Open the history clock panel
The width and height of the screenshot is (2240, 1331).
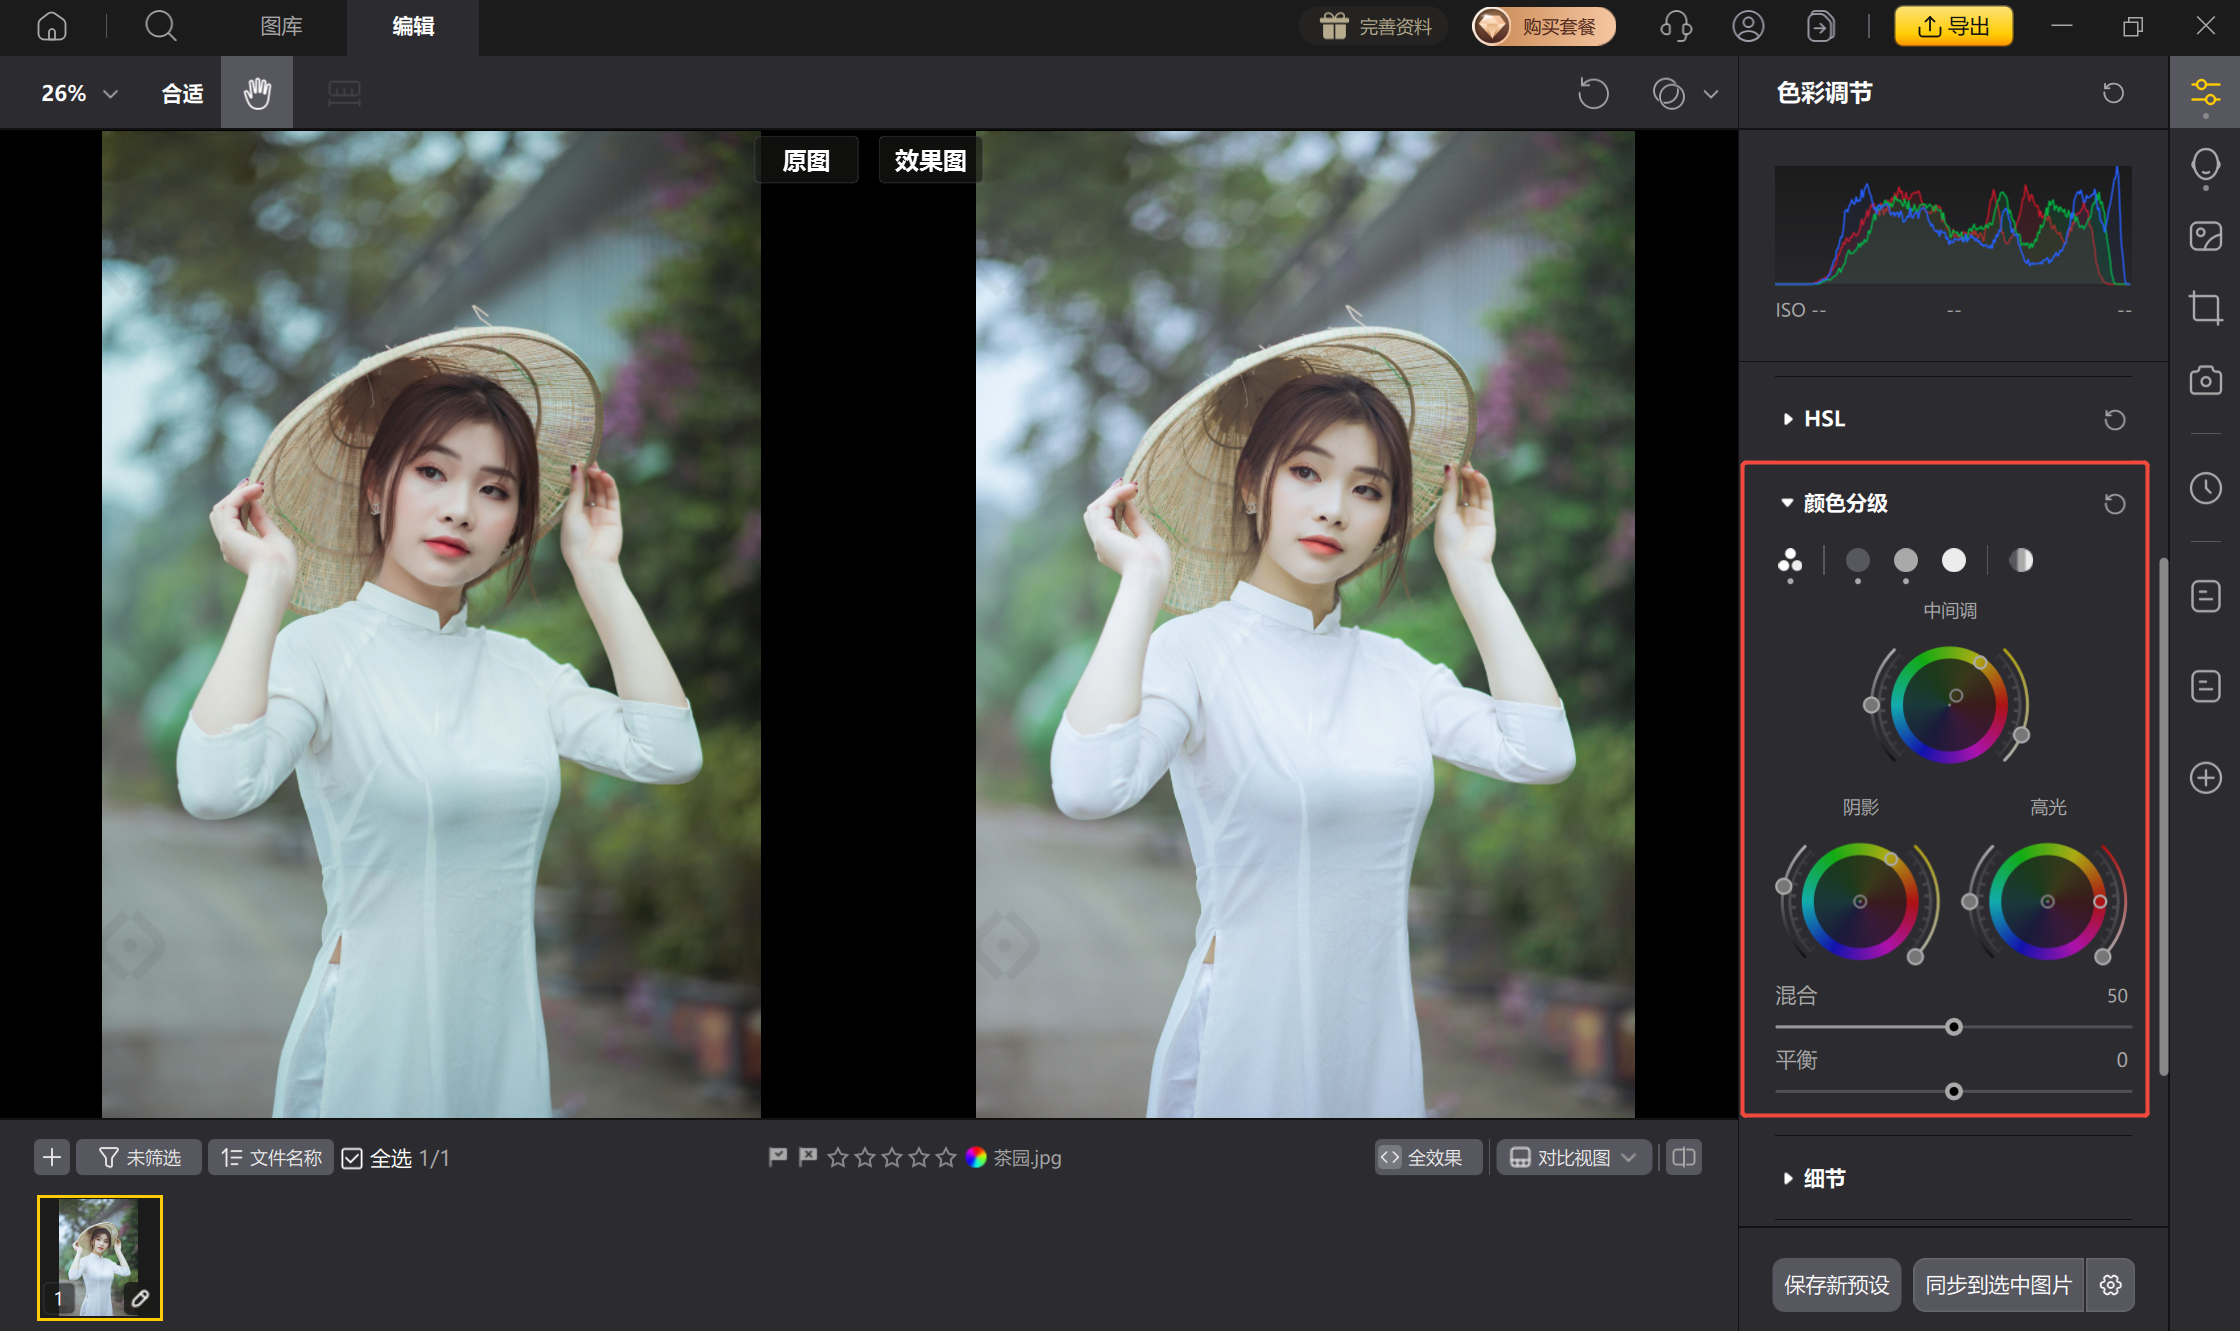pos(2205,488)
